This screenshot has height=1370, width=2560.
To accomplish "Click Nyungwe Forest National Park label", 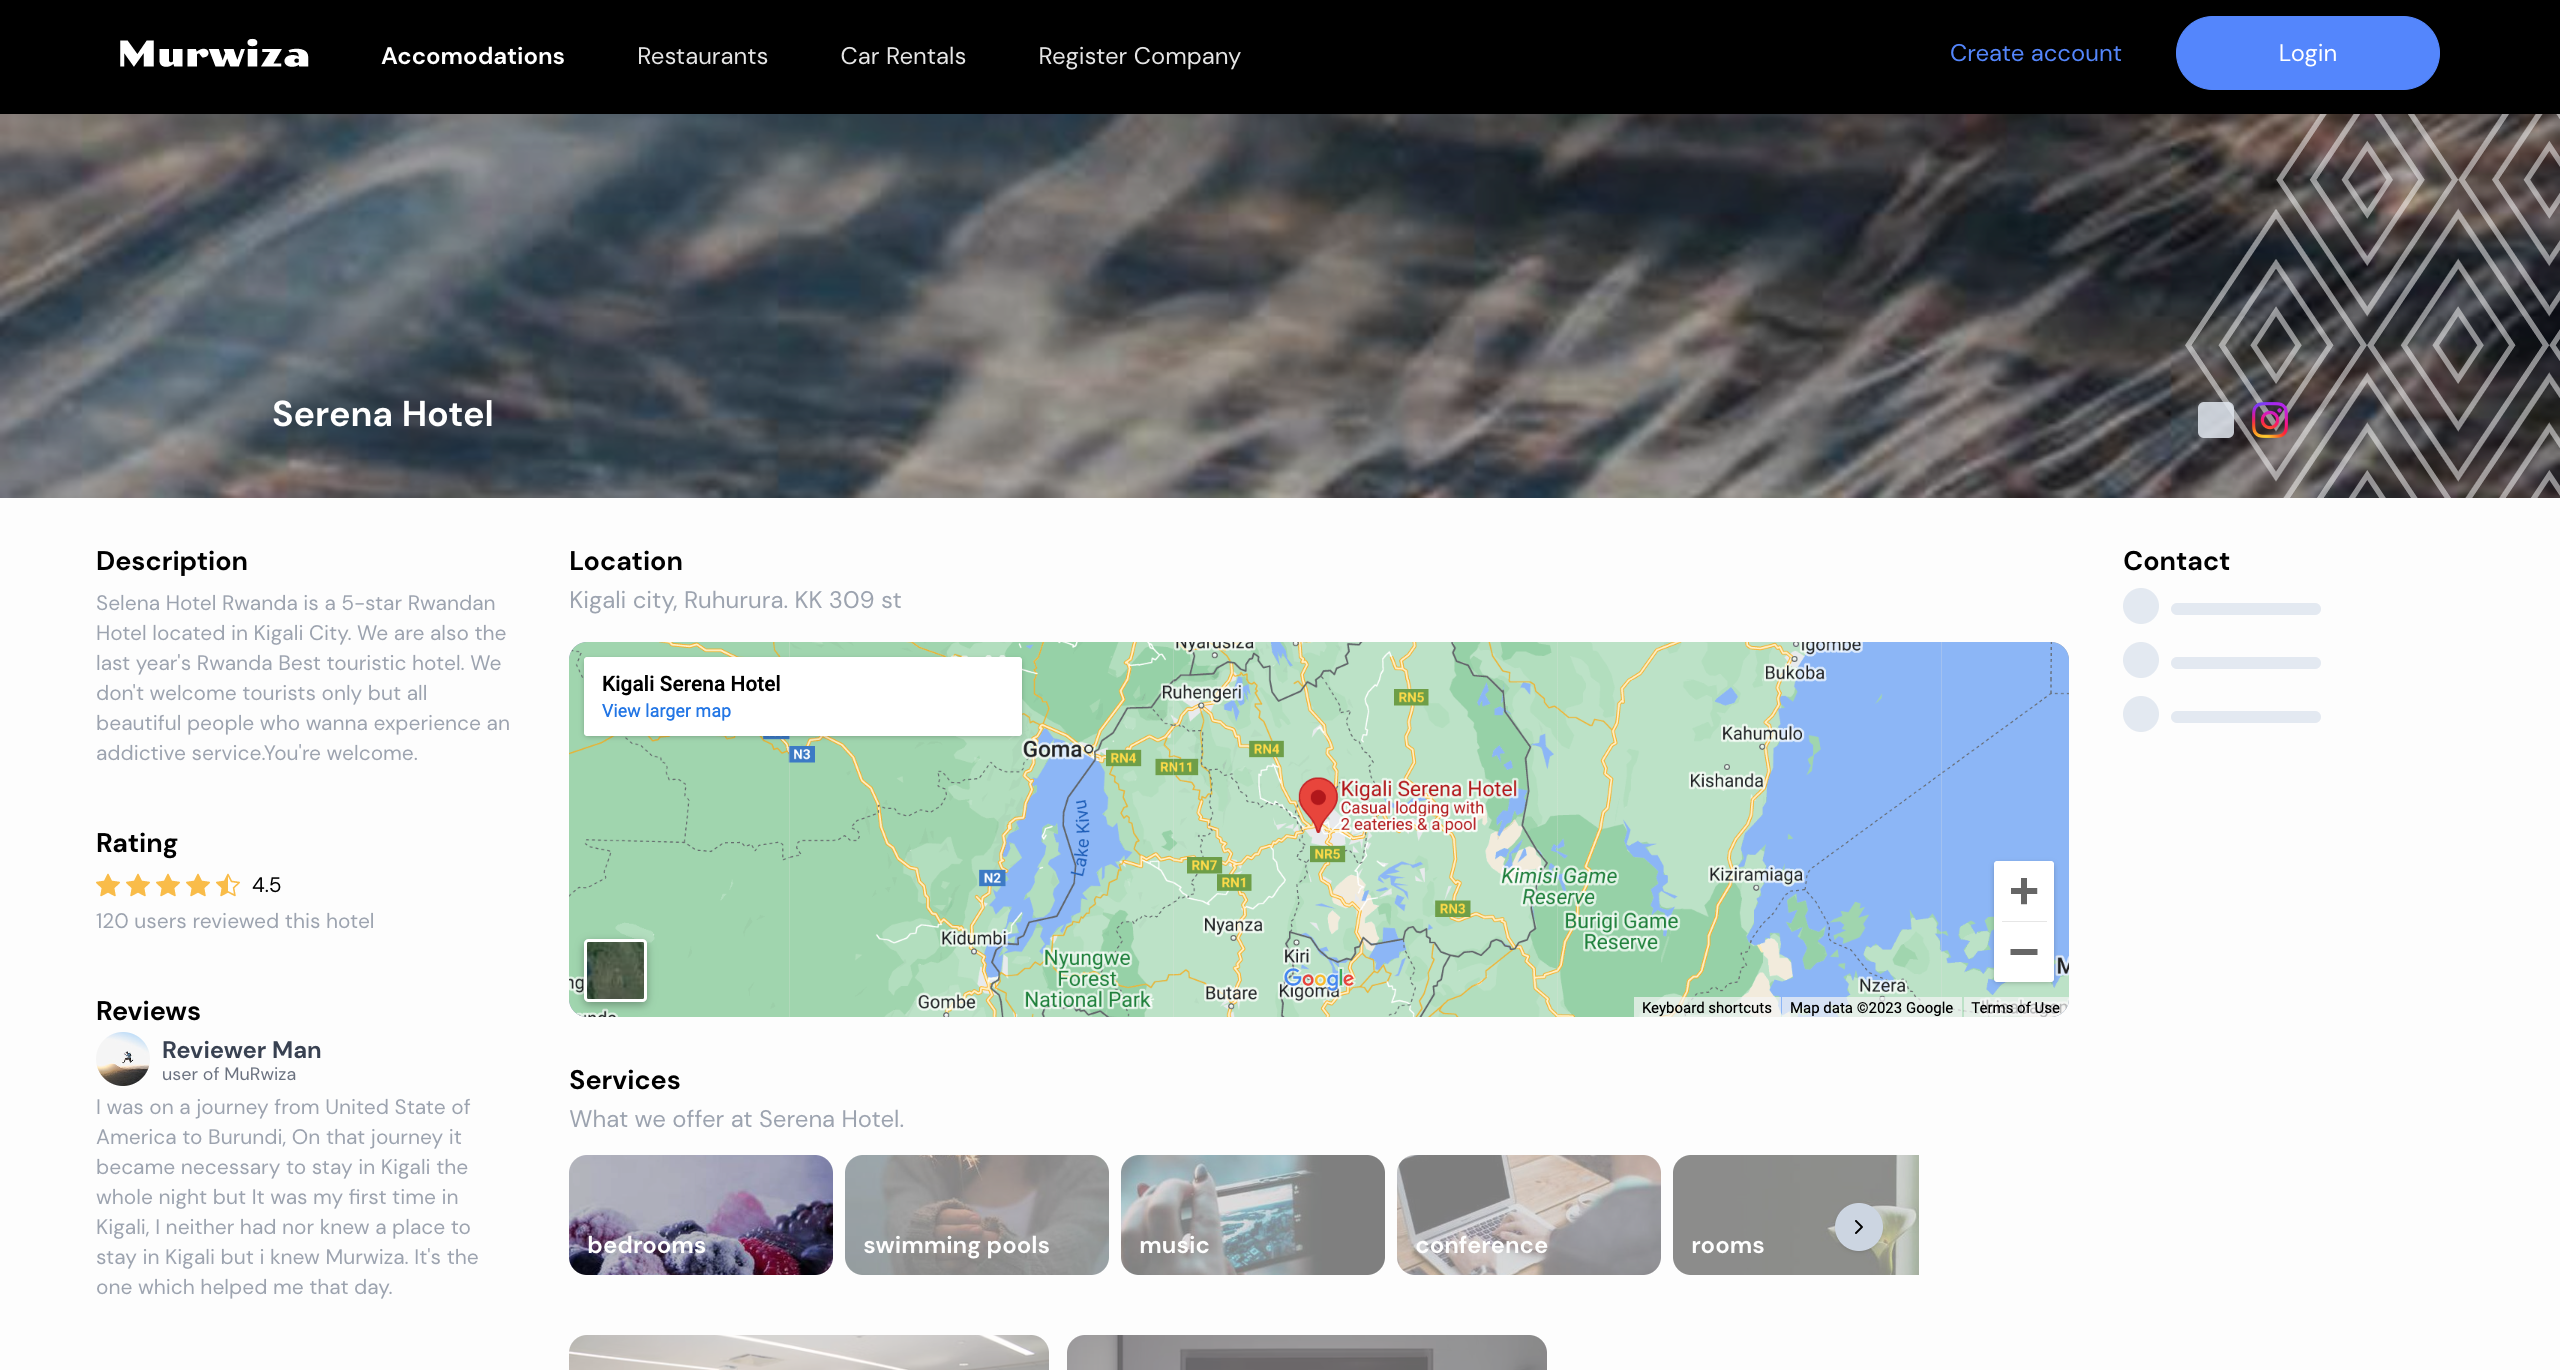I will 1087,979.
